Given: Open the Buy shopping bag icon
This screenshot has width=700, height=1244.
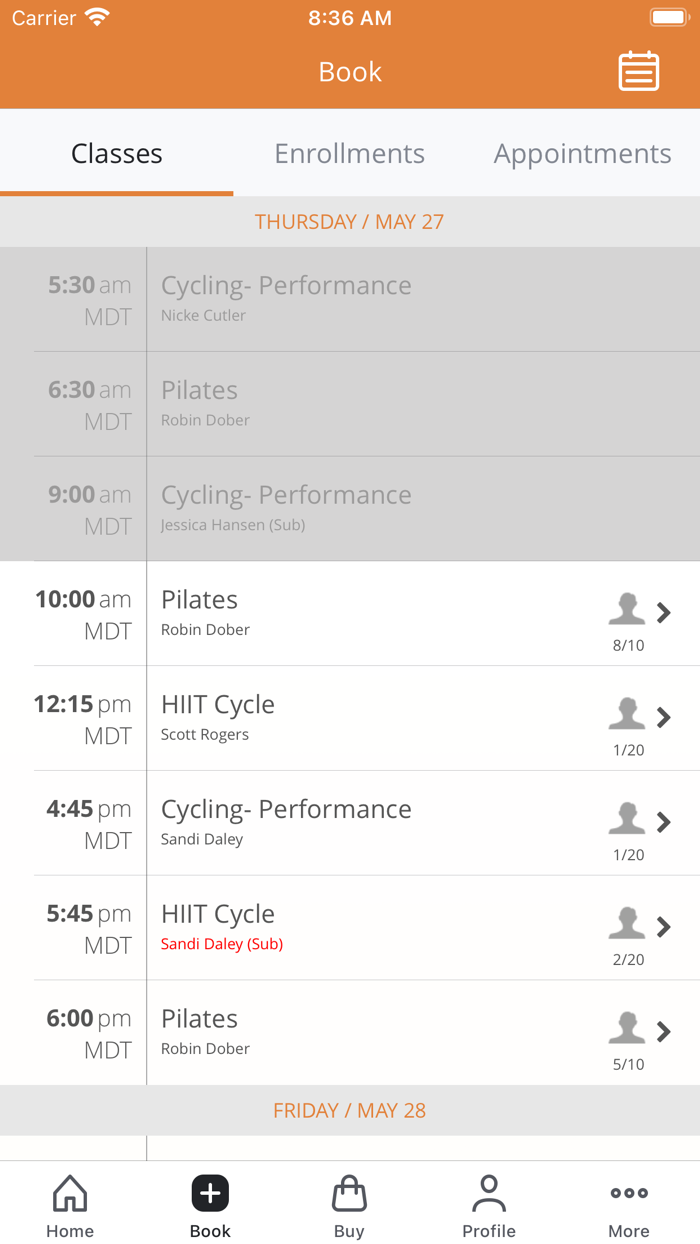Looking at the screenshot, I should click(x=349, y=1193).
